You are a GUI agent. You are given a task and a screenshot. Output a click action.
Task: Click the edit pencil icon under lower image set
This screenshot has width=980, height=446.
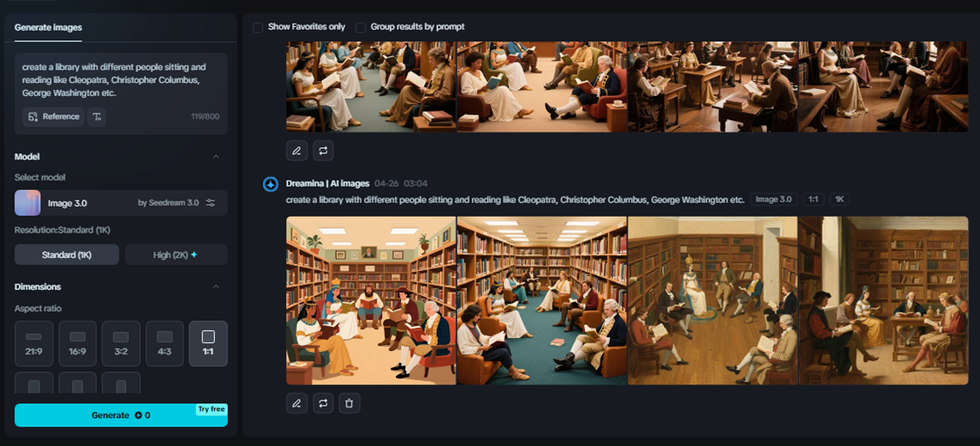click(x=297, y=403)
